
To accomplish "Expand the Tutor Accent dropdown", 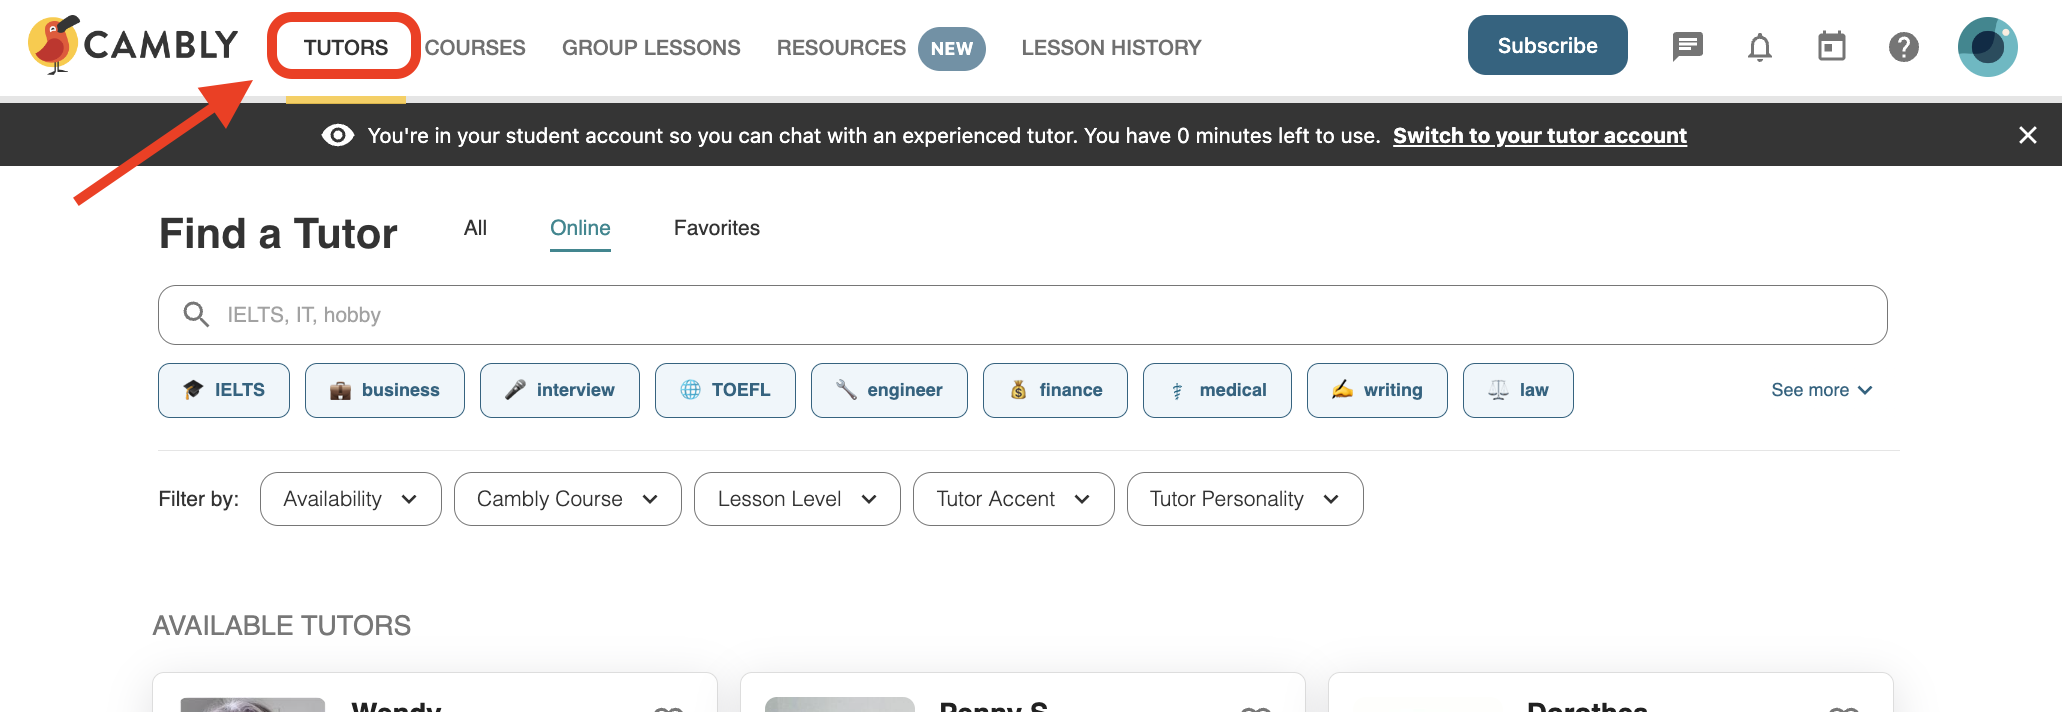I will [x=1013, y=499].
